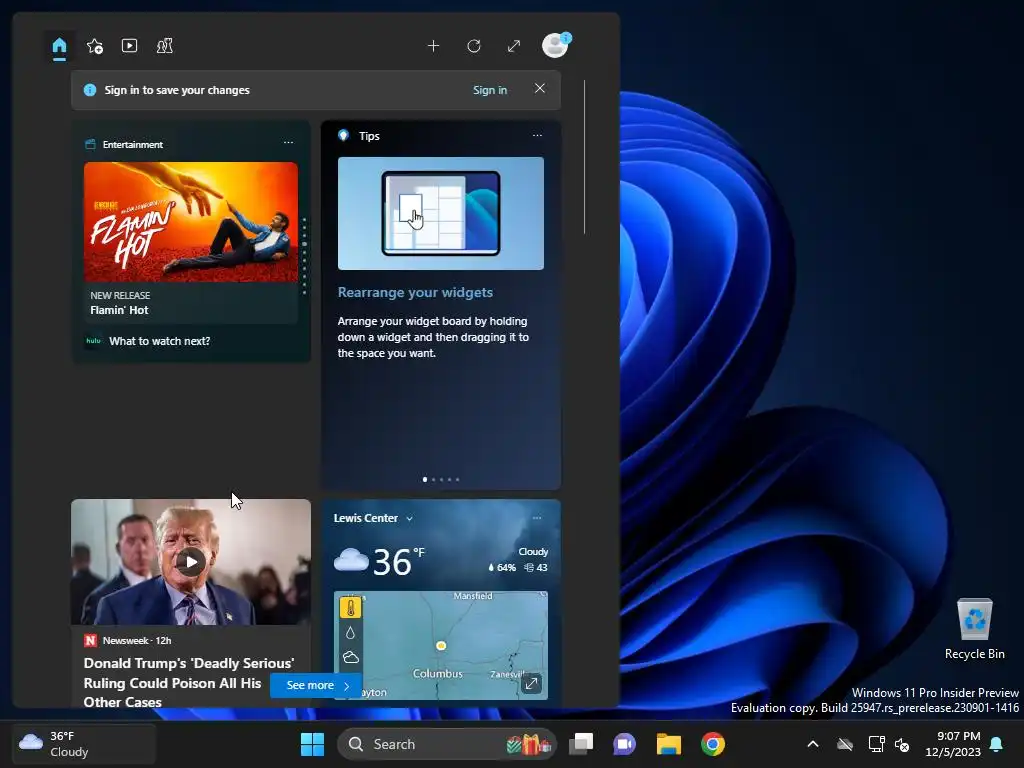Open the taskbar weather widget button
The width and height of the screenshot is (1024, 768).
click(84, 744)
